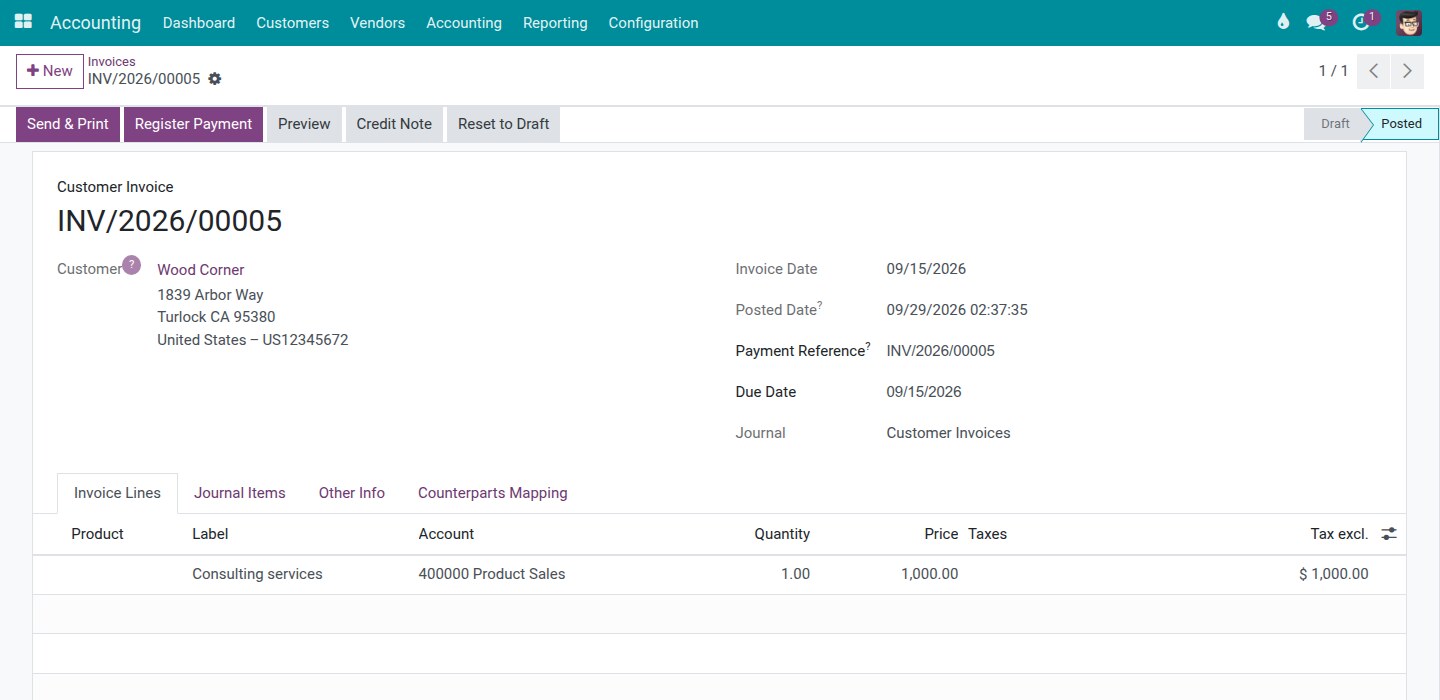Click the price cell 1,000.00
1440x700 pixels.
(x=930, y=574)
